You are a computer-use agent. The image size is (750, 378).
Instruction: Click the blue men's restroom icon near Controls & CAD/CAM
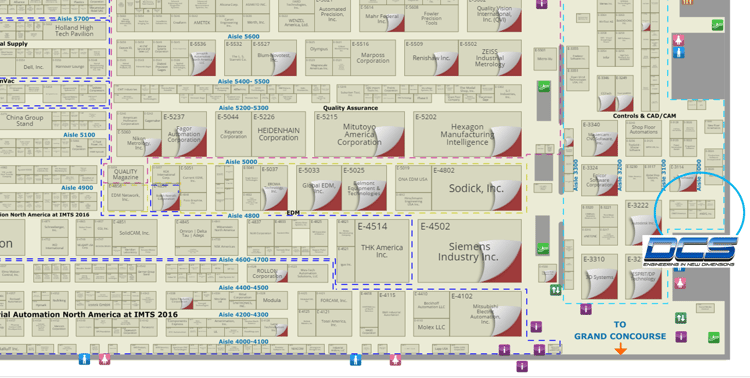[x=679, y=52]
